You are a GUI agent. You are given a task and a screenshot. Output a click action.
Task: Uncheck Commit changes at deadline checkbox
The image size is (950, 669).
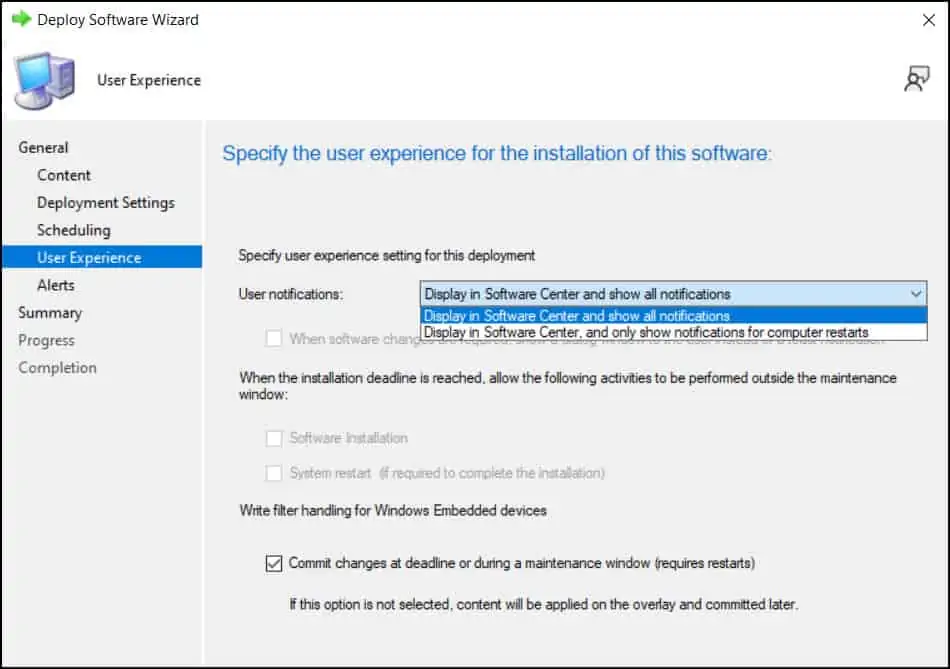pos(274,564)
